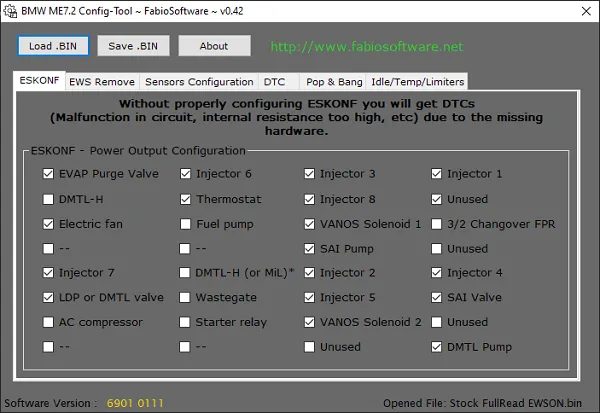Toggle the Injector 7 checkbox
600x413 pixels.
(x=48, y=273)
